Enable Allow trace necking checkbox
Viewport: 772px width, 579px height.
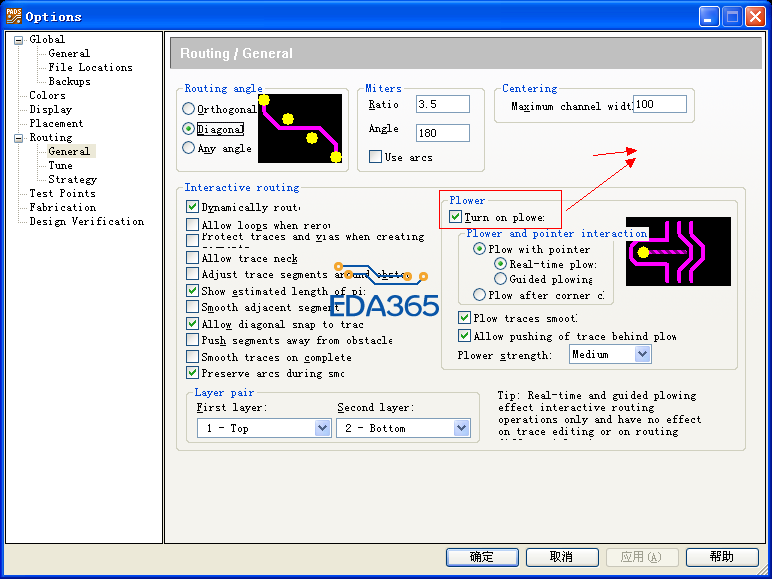[x=193, y=258]
